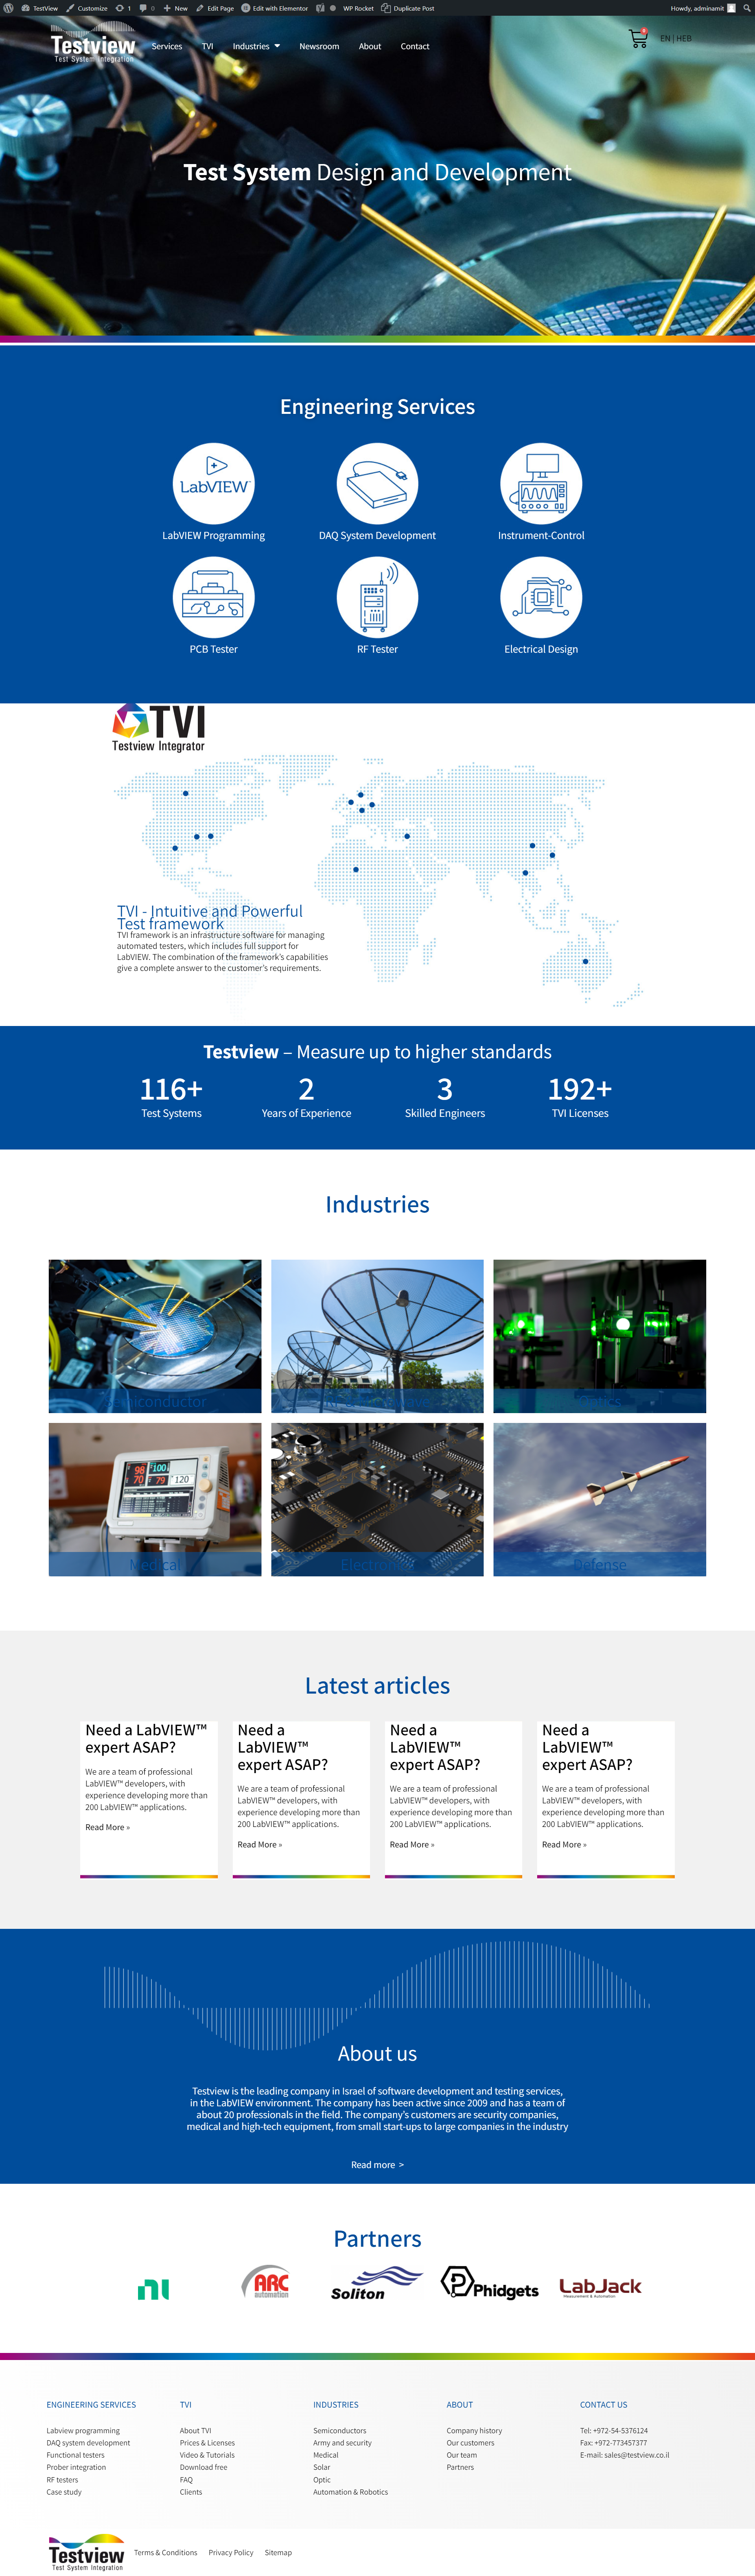Image resolution: width=755 pixels, height=2576 pixels.
Task: Click the RF Tester circle icon
Action: click(x=377, y=598)
